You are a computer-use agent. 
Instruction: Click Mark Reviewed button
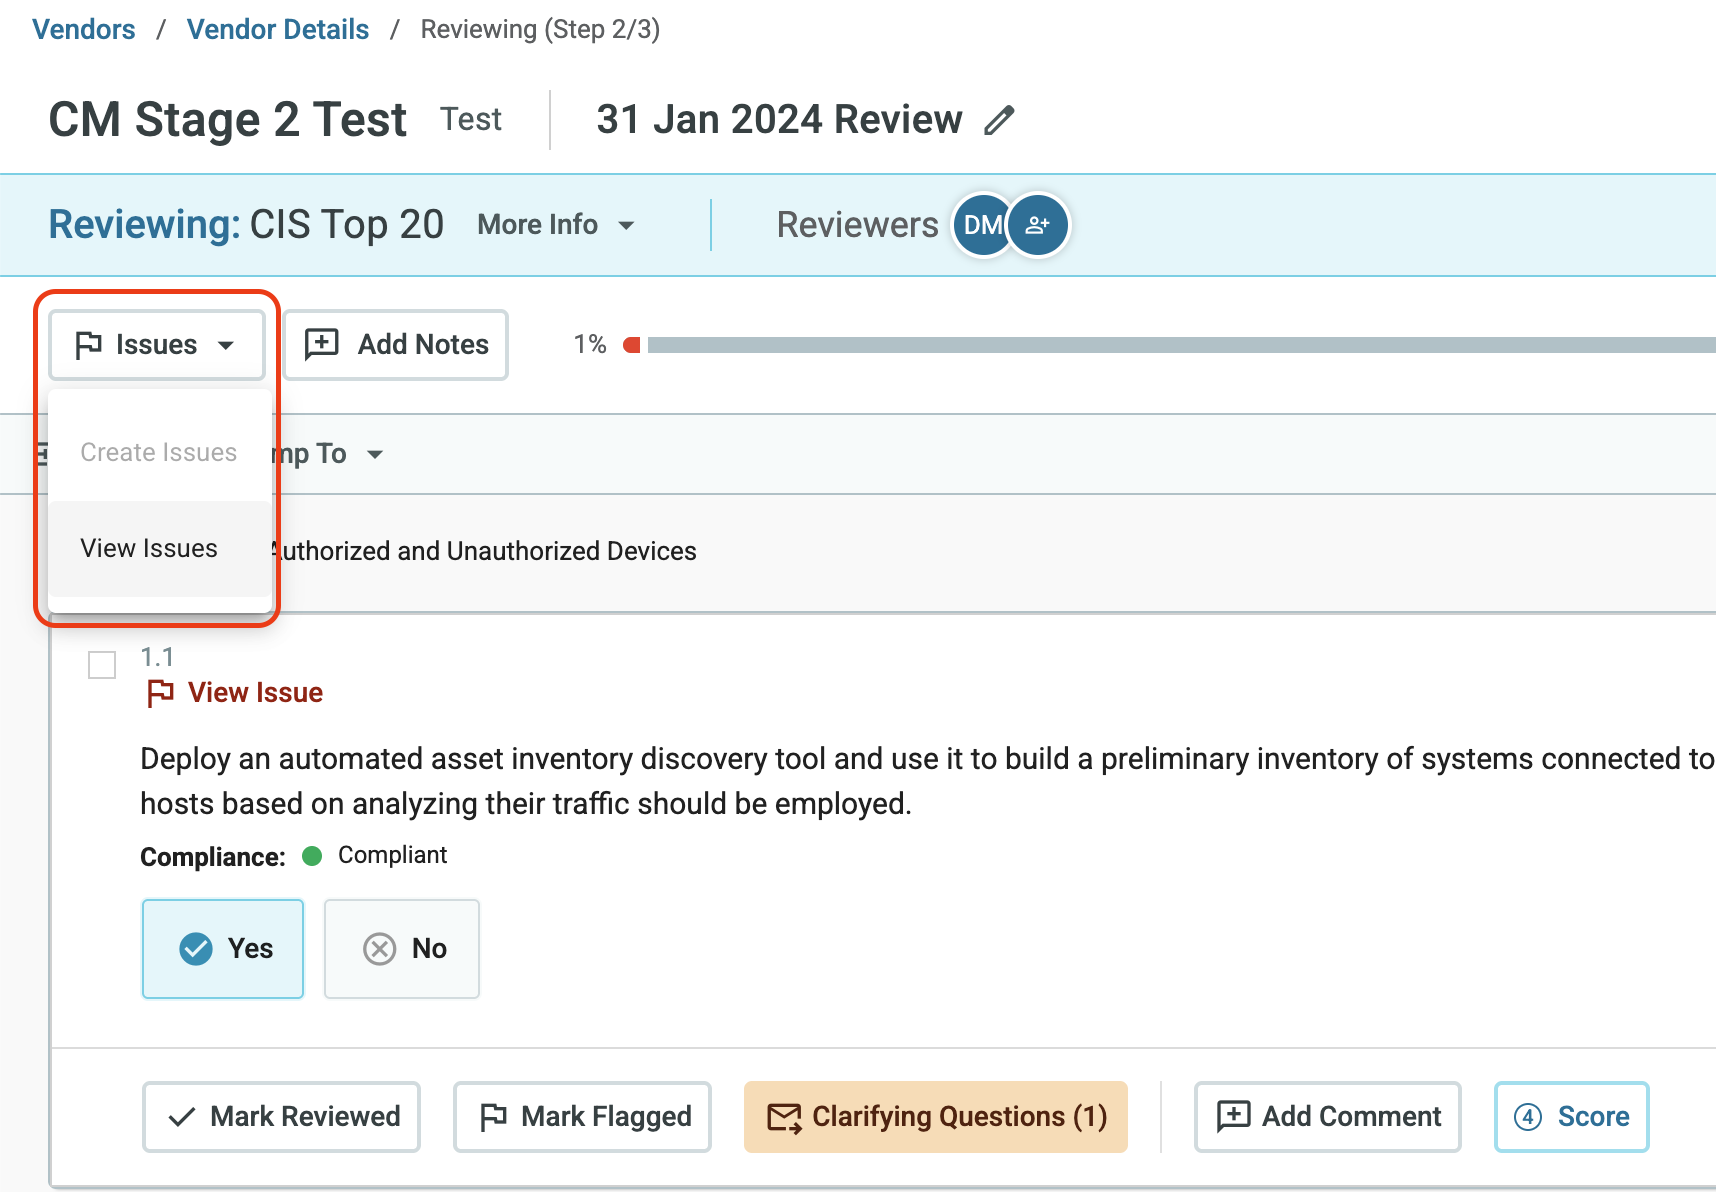tap(281, 1117)
